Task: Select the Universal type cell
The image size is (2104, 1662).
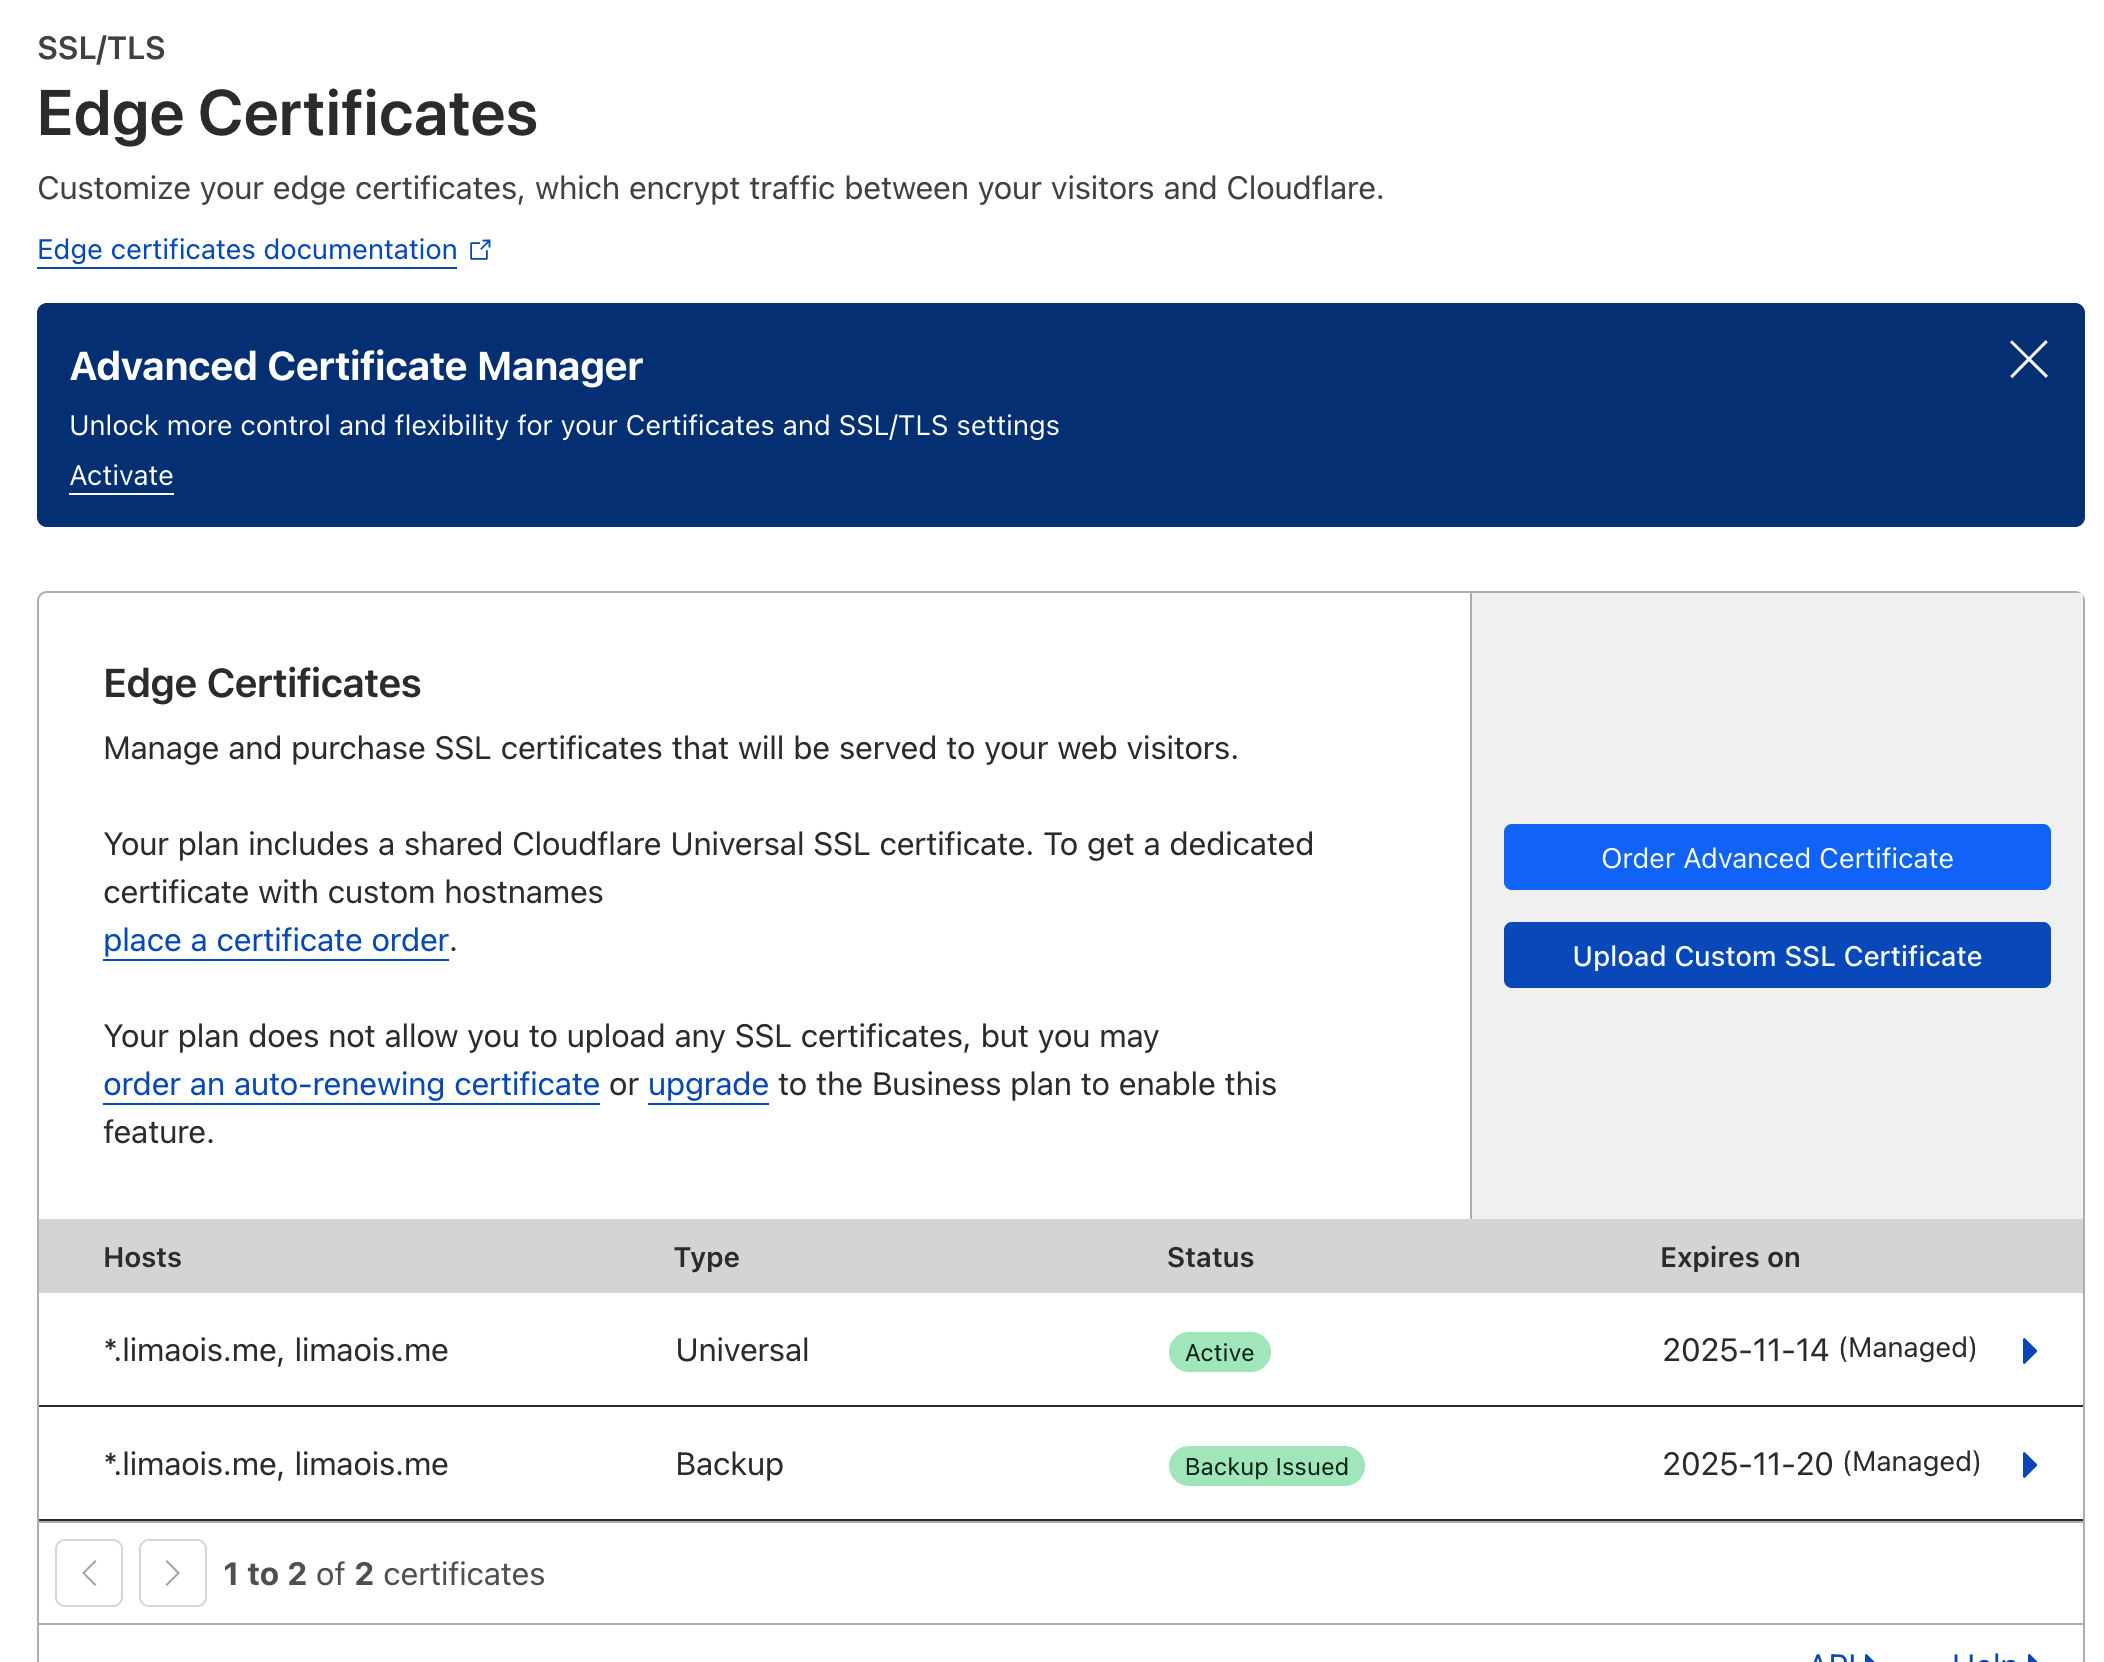Action: point(742,1350)
